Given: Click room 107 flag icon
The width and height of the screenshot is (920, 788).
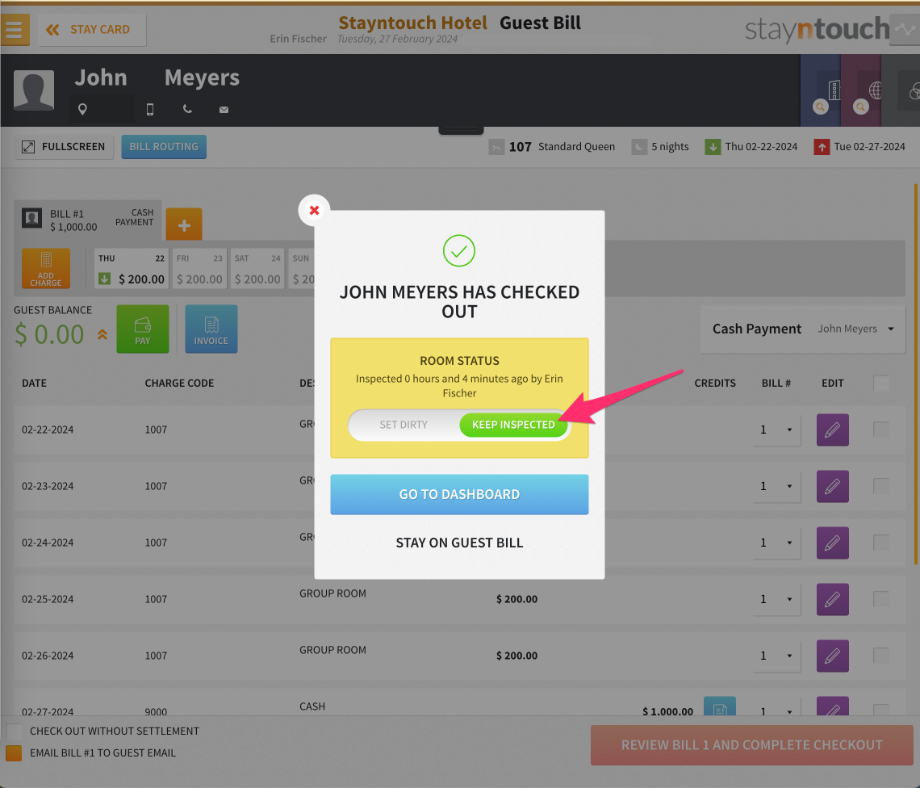Looking at the screenshot, I should point(496,147).
